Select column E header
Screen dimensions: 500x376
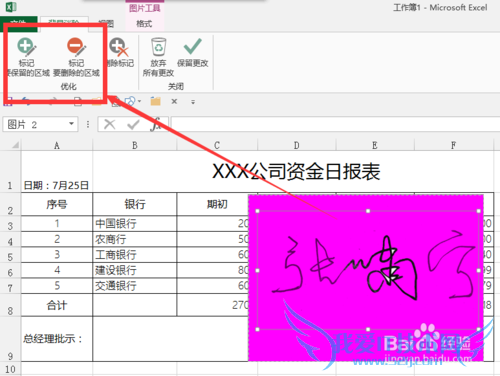point(375,145)
